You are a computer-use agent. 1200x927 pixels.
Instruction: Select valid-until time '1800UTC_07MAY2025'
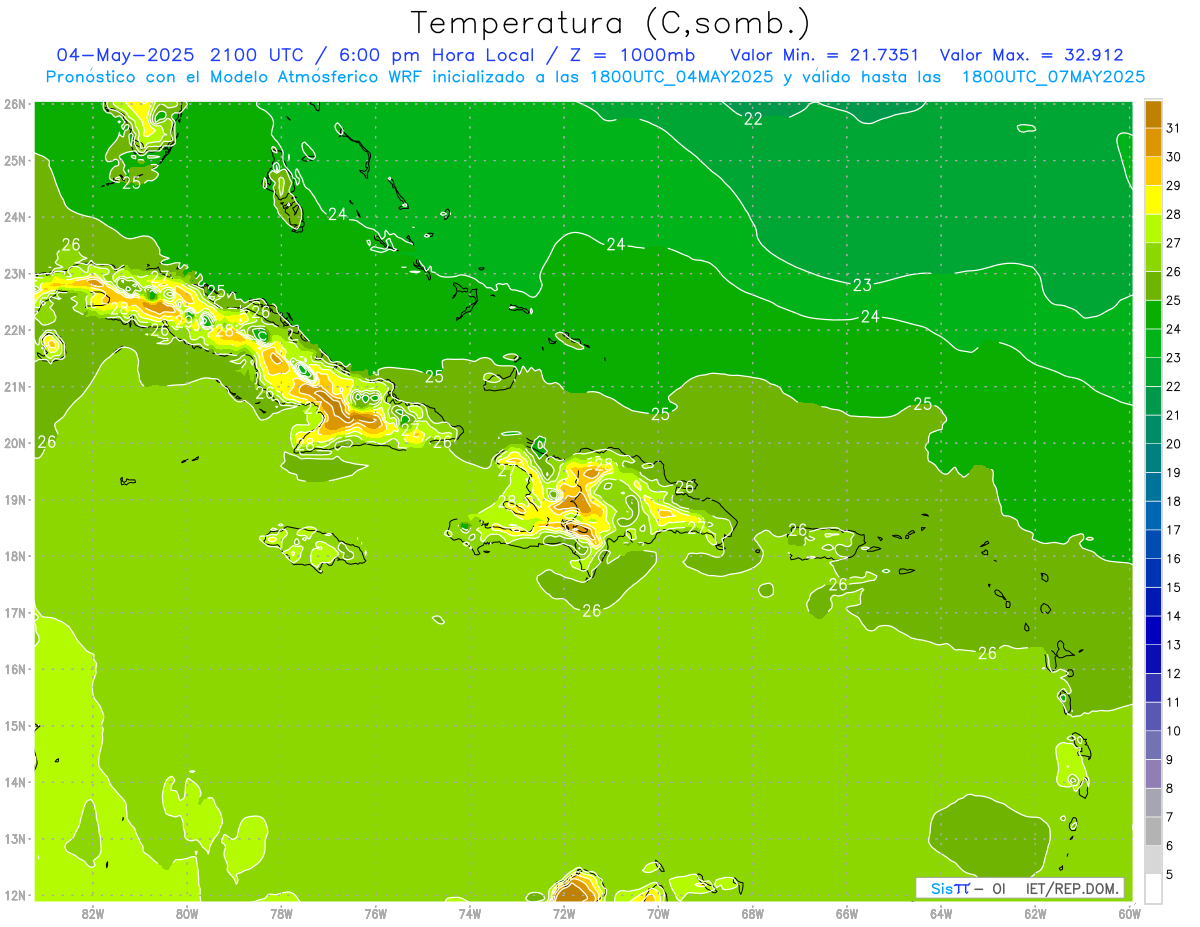(1053, 77)
